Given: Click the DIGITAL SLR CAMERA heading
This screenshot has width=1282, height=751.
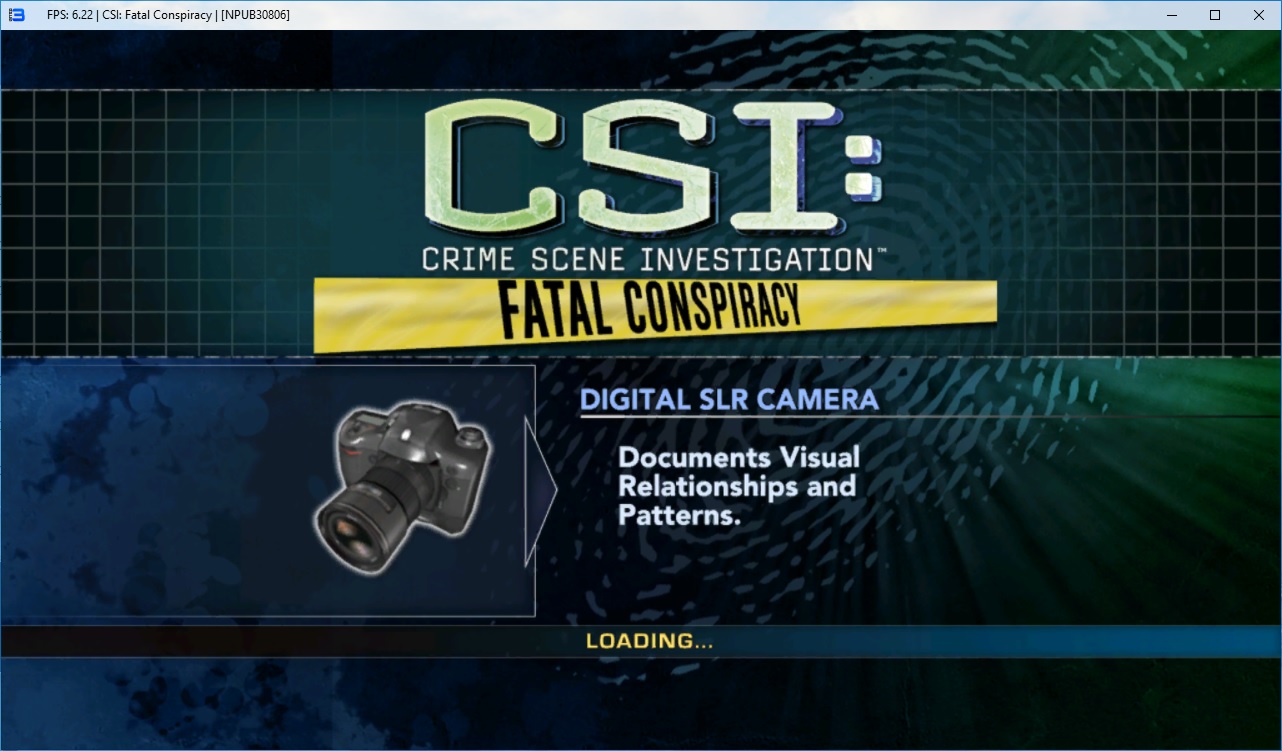Looking at the screenshot, I should tap(729, 399).
